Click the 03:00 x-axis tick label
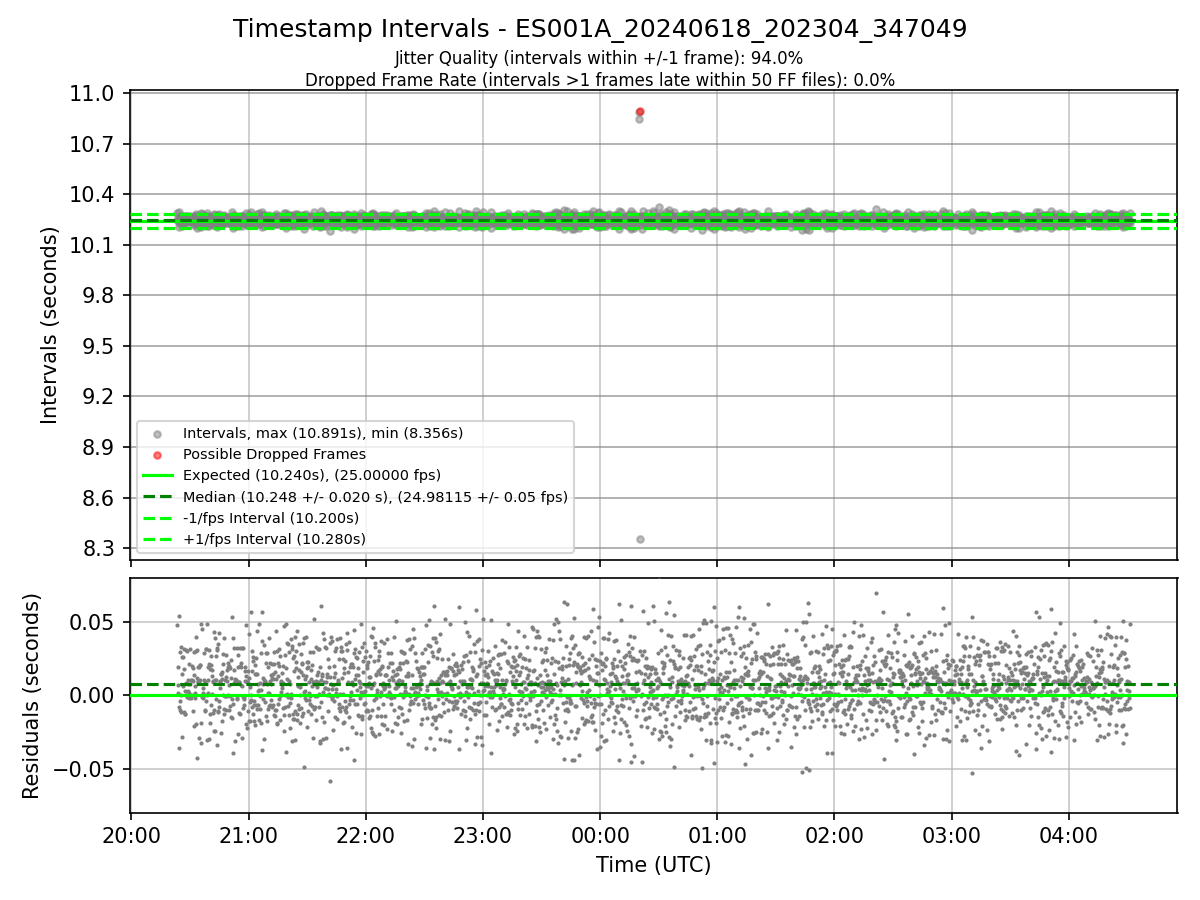1200x900 pixels. pos(952,835)
